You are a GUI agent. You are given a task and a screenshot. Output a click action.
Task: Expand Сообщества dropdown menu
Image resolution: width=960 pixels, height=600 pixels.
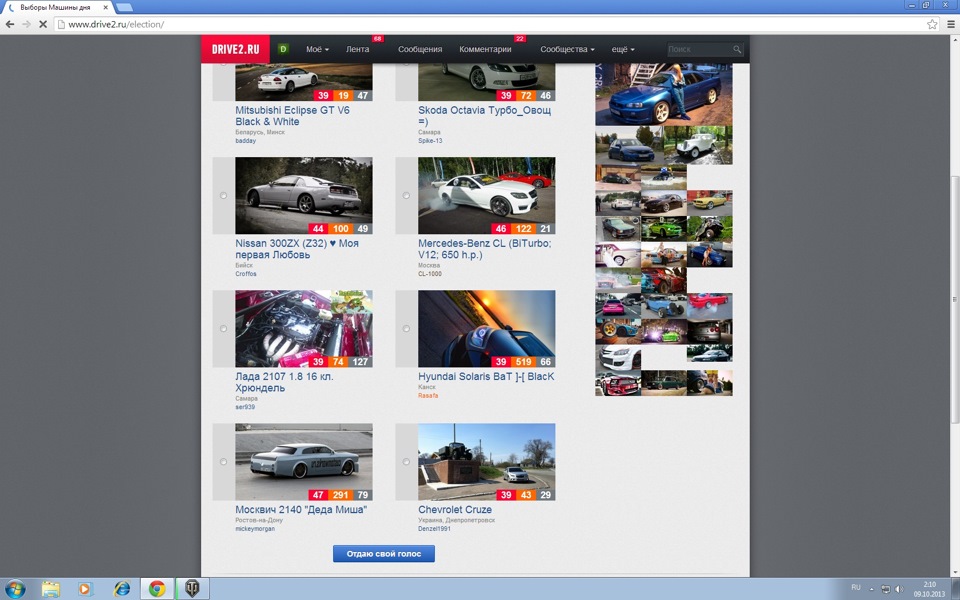click(x=567, y=49)
